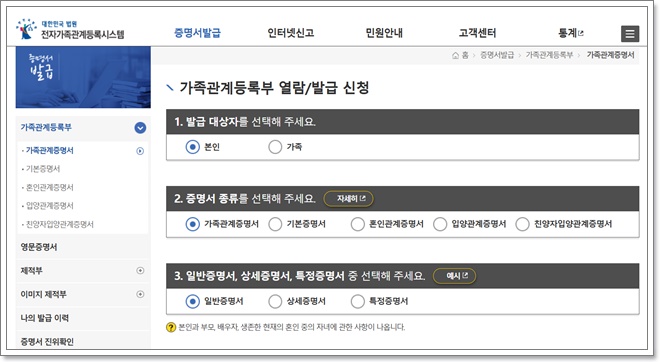Open the 고객센터 top menu
The width and height of the screenshot is (660, 362).
click(x=477, y=33)
